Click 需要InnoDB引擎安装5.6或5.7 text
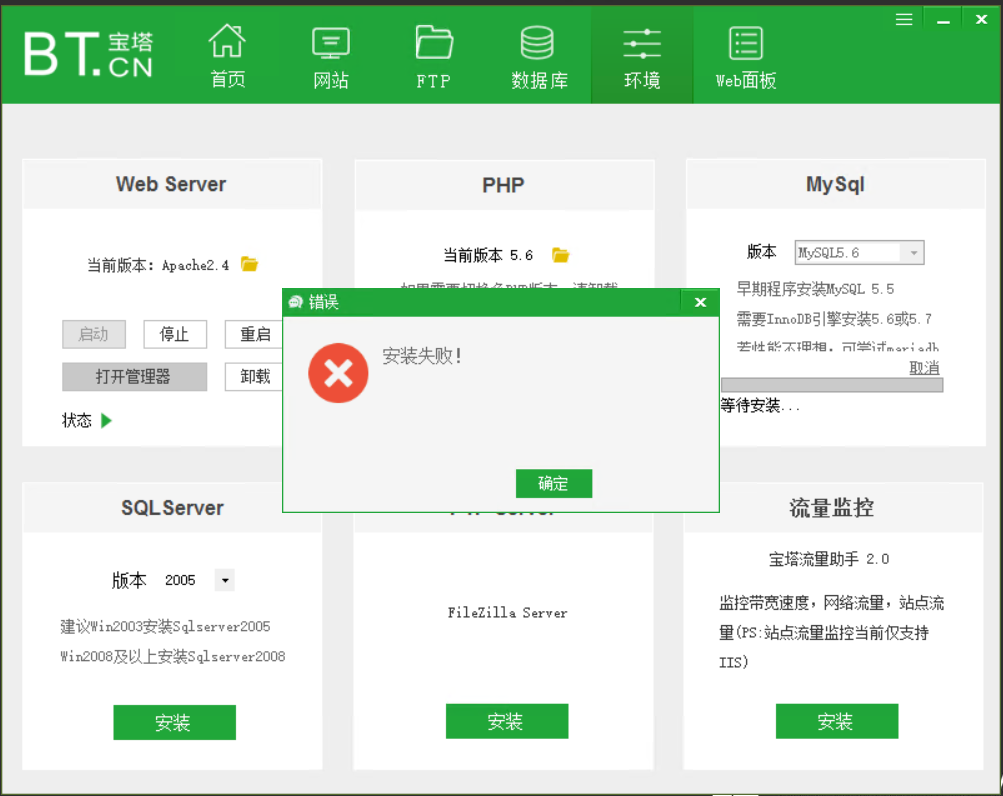This screenshot has width=1003, height=796. [834, 319]
